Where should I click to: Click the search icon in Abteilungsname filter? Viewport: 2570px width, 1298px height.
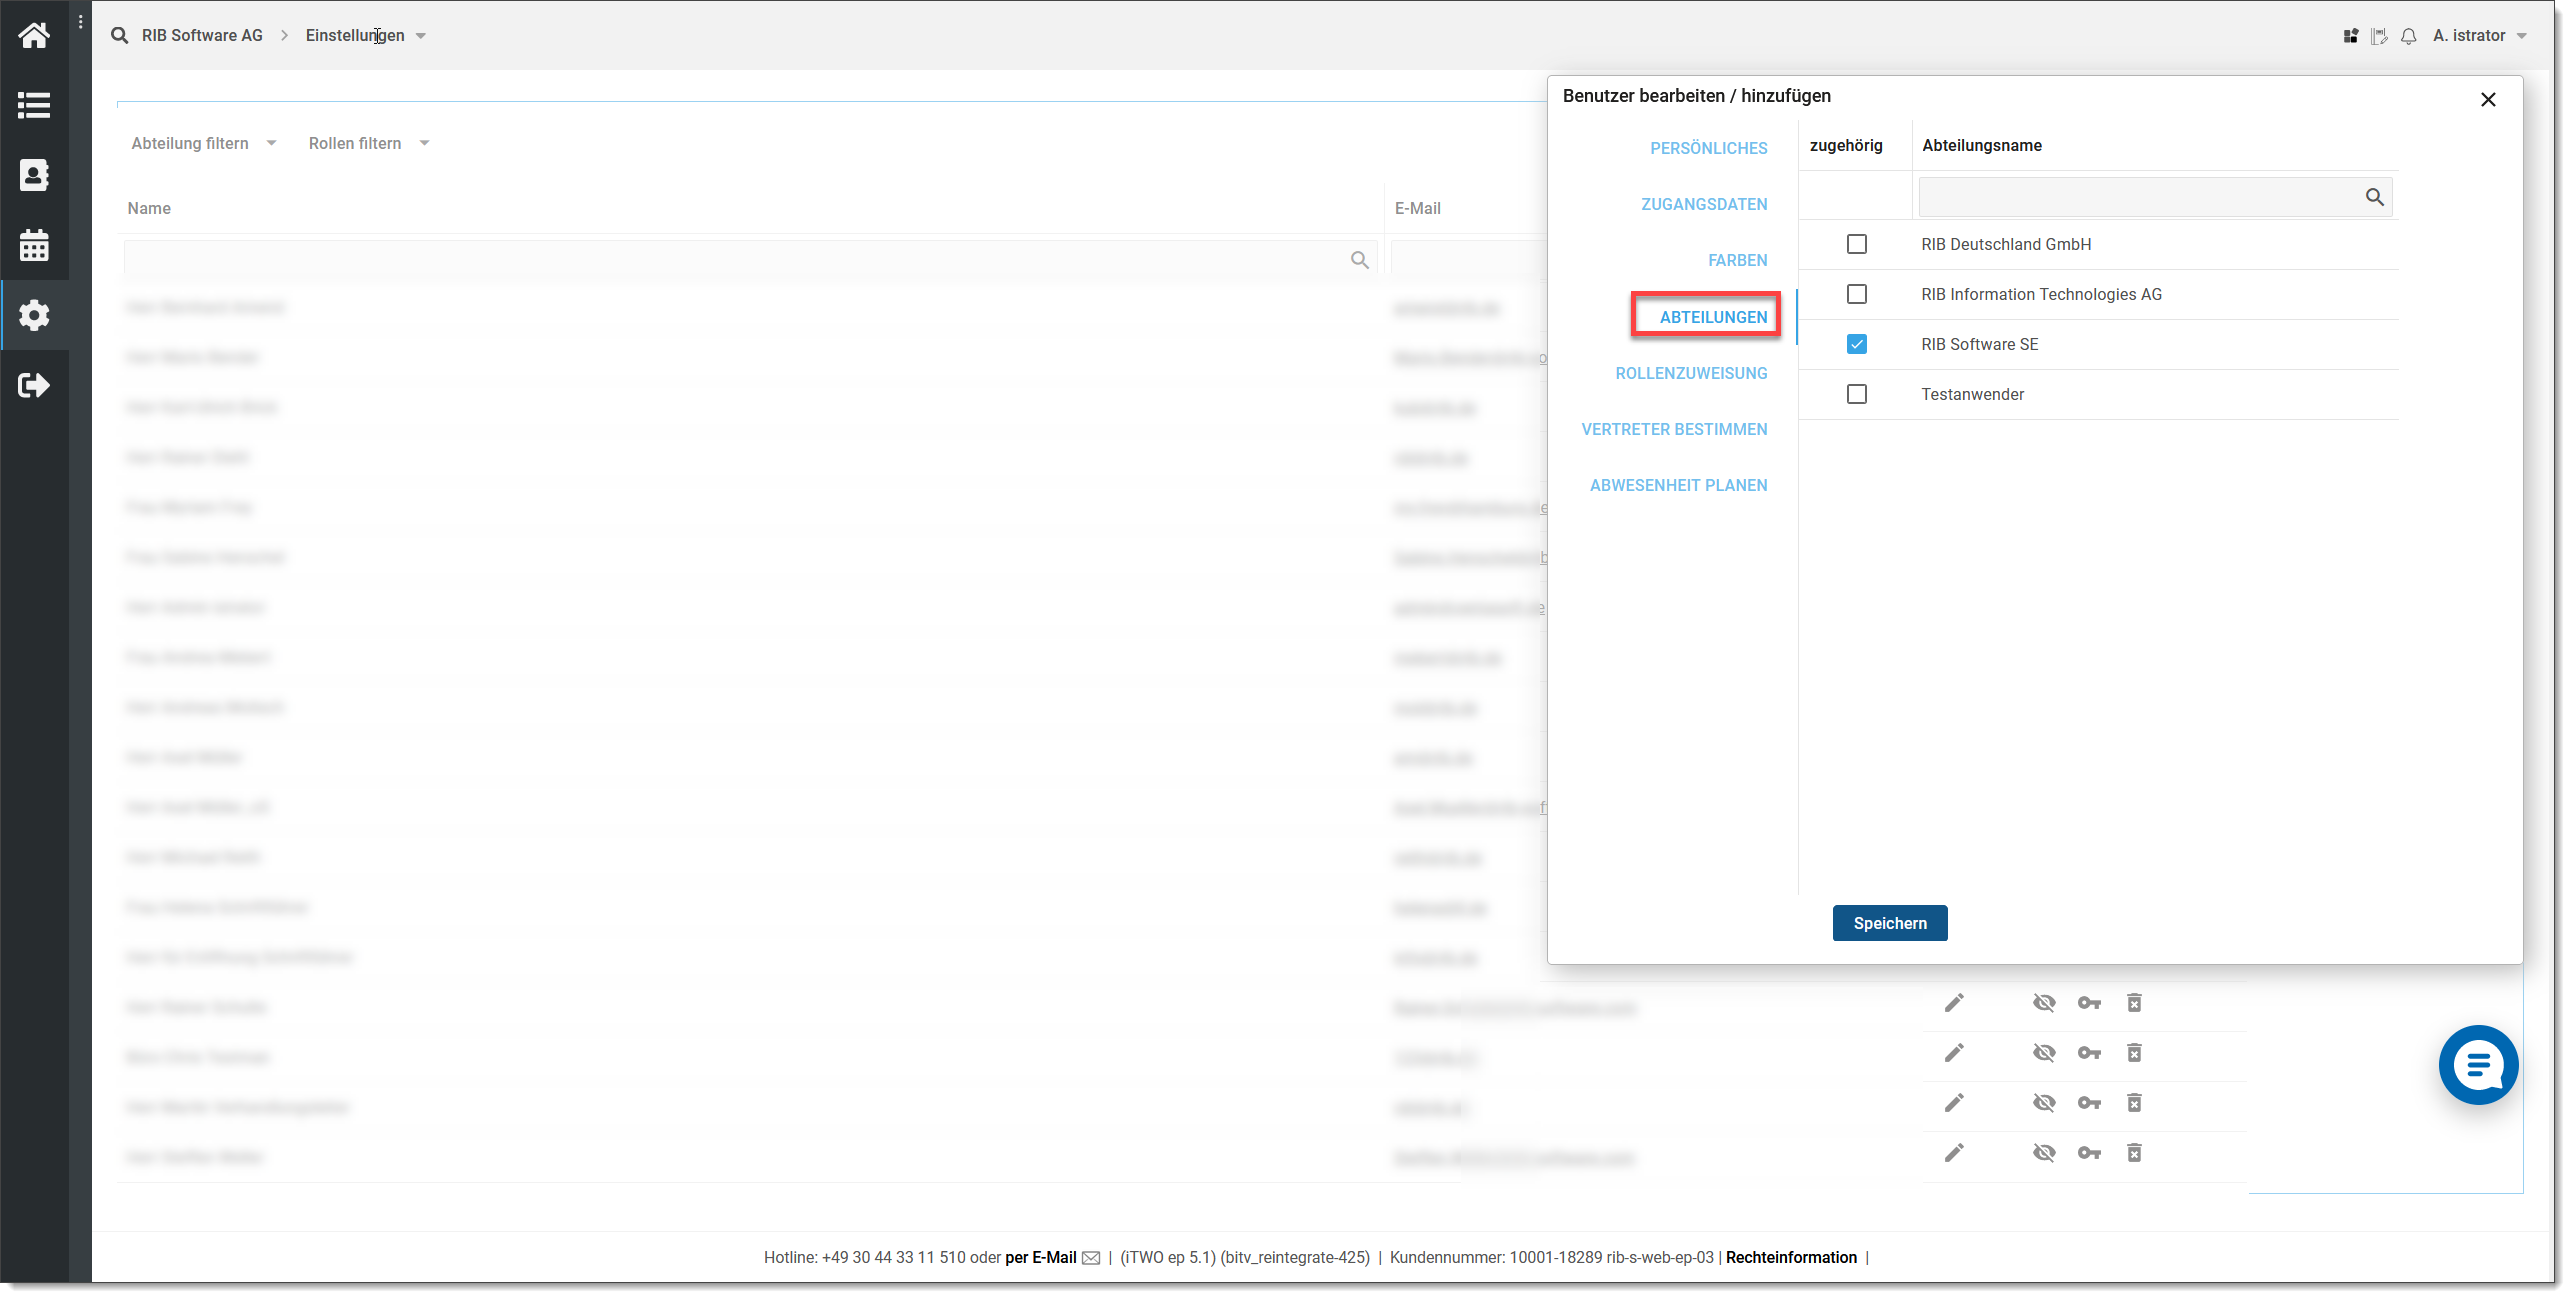[2375, 197]
